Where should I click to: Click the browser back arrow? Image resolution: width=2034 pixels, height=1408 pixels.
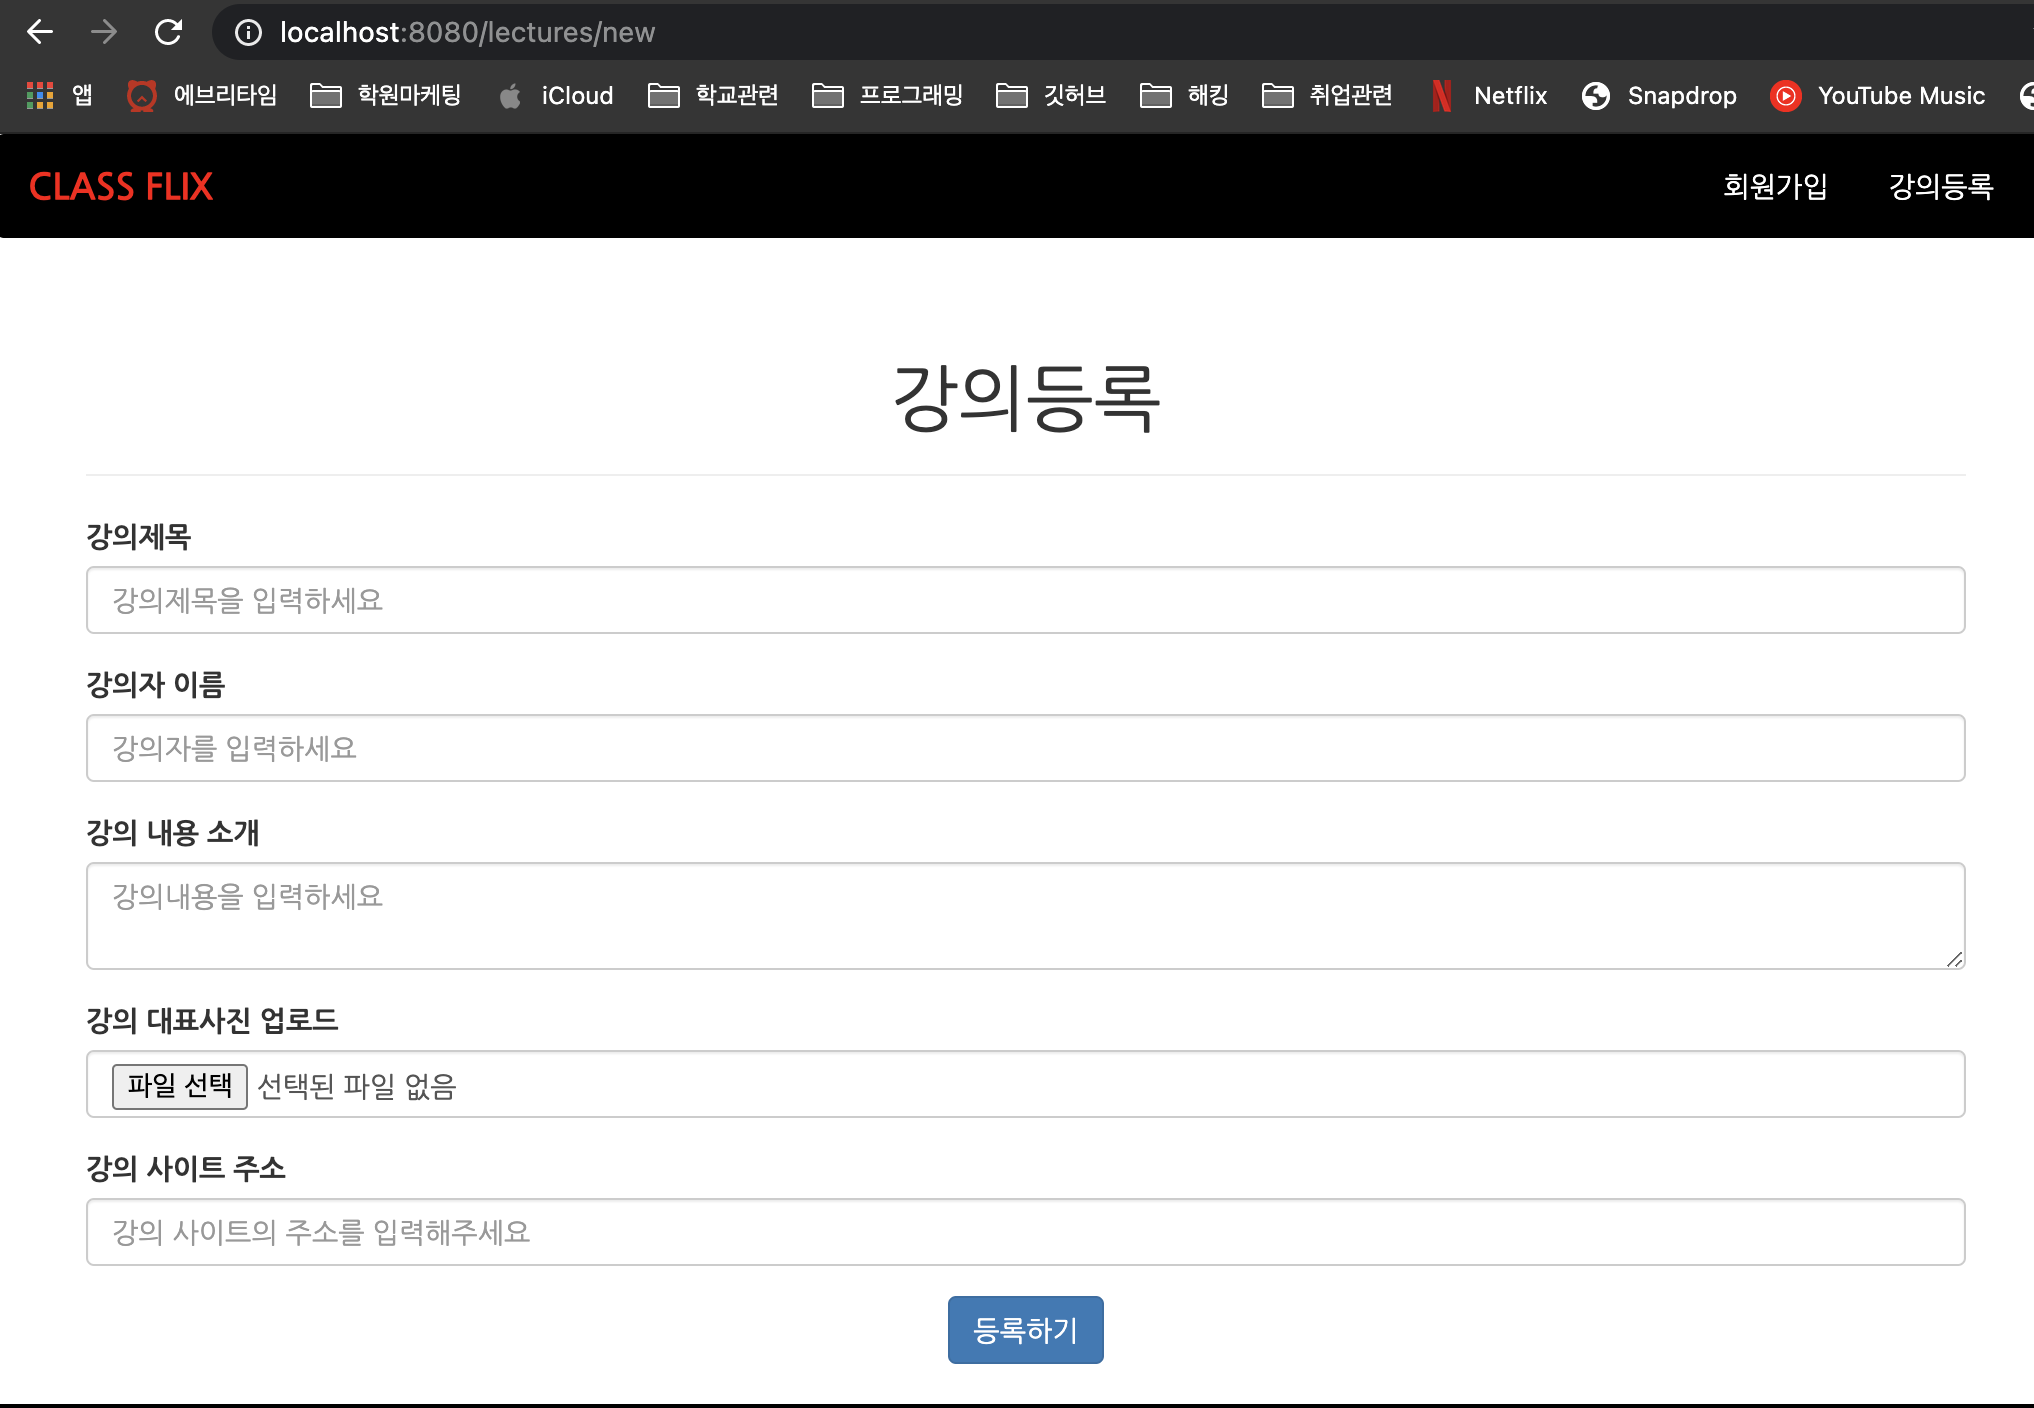click(40, 32)
